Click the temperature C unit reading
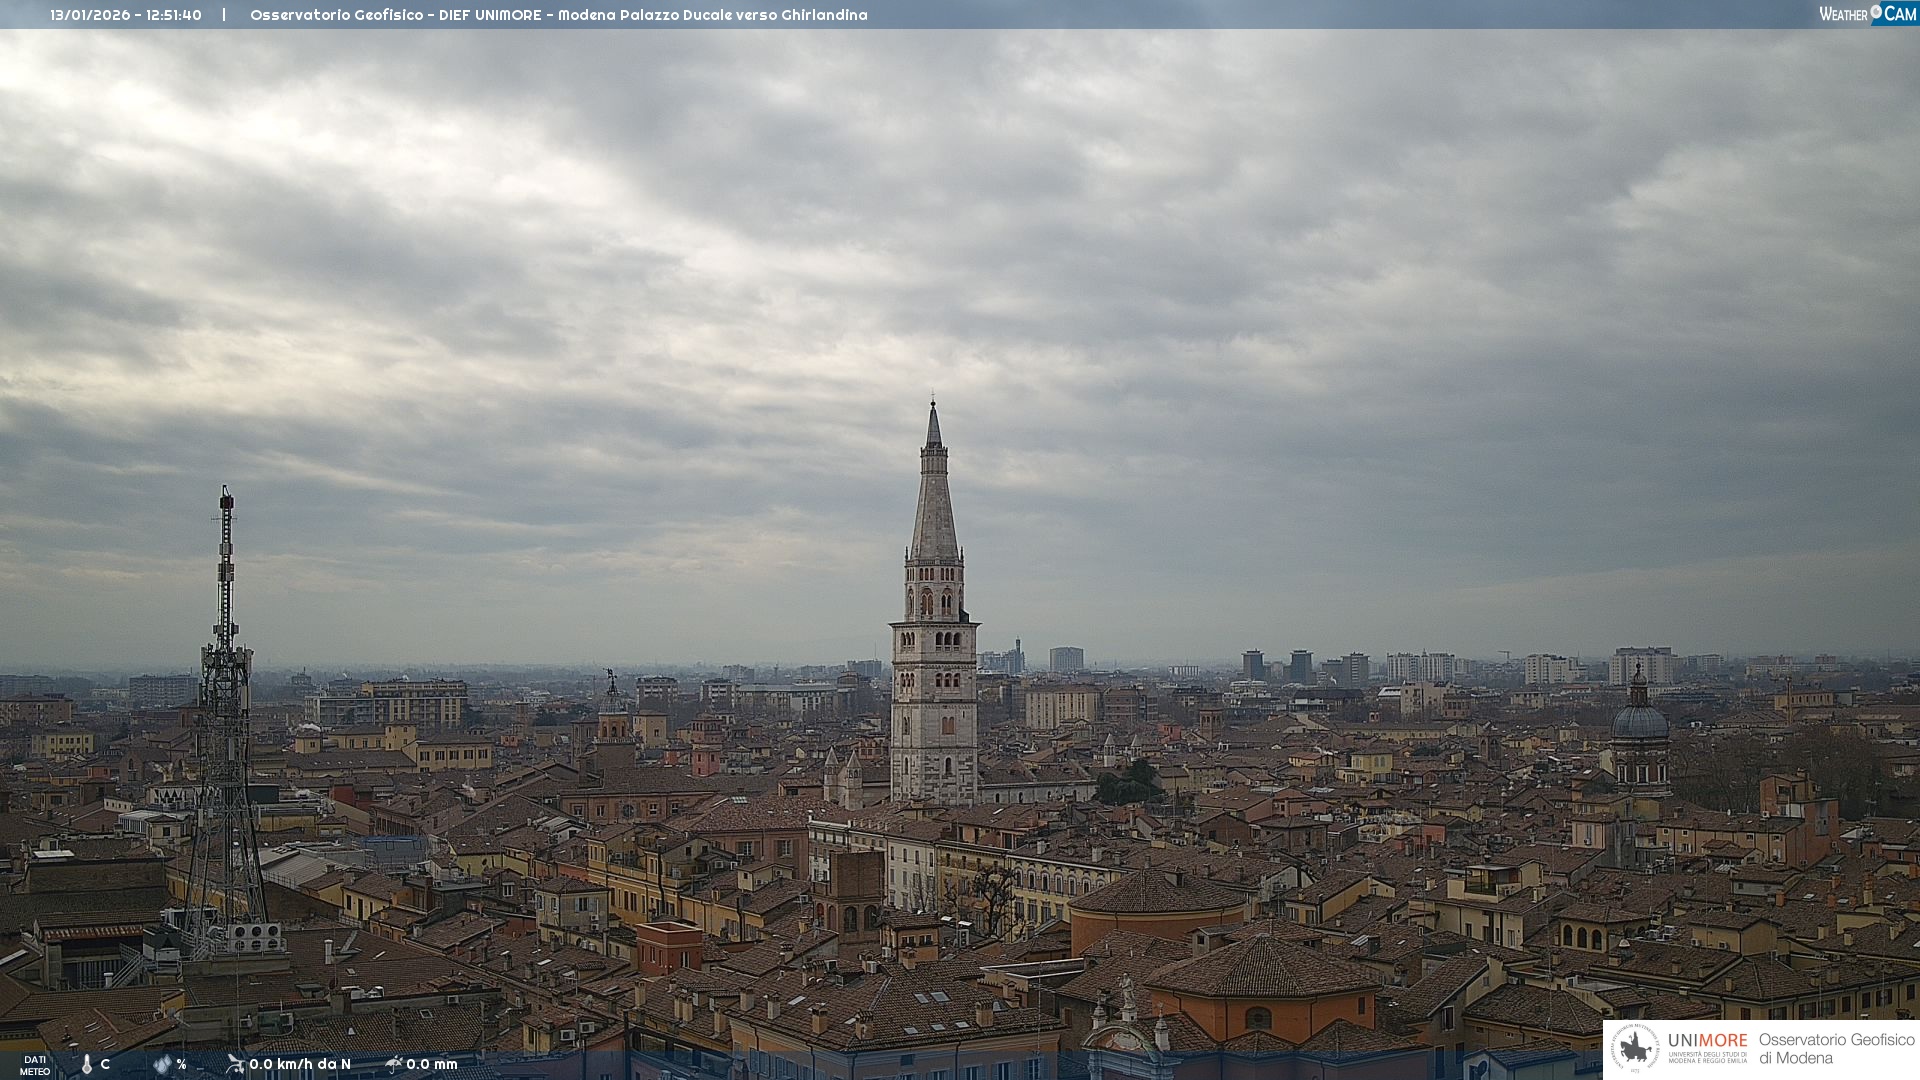Screen dimensions: 1920x1080 105,1064
